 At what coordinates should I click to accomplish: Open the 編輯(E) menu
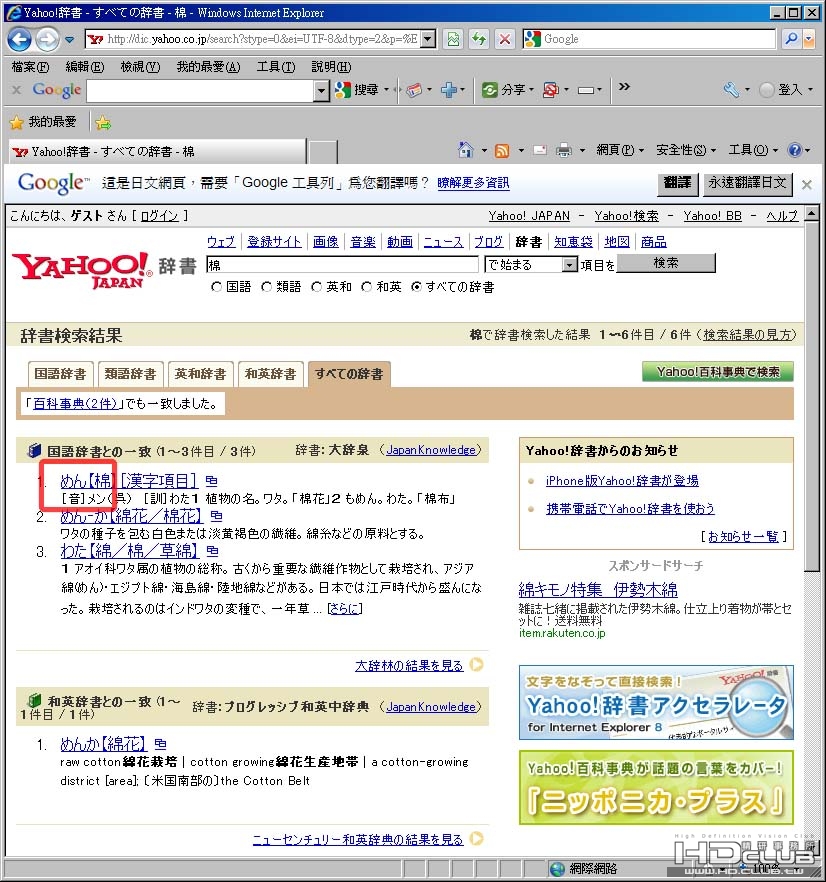point(85,67)
